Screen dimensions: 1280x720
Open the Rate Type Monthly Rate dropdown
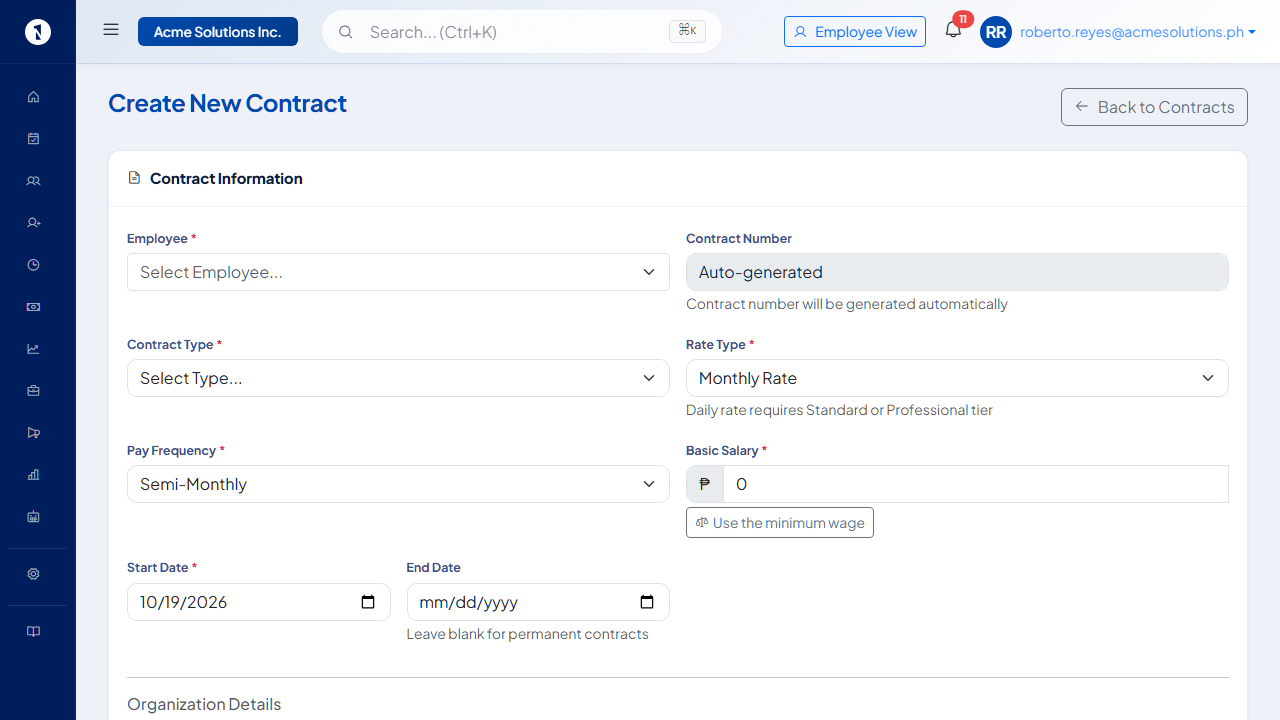pyautogui.click(x=957, y=378)
